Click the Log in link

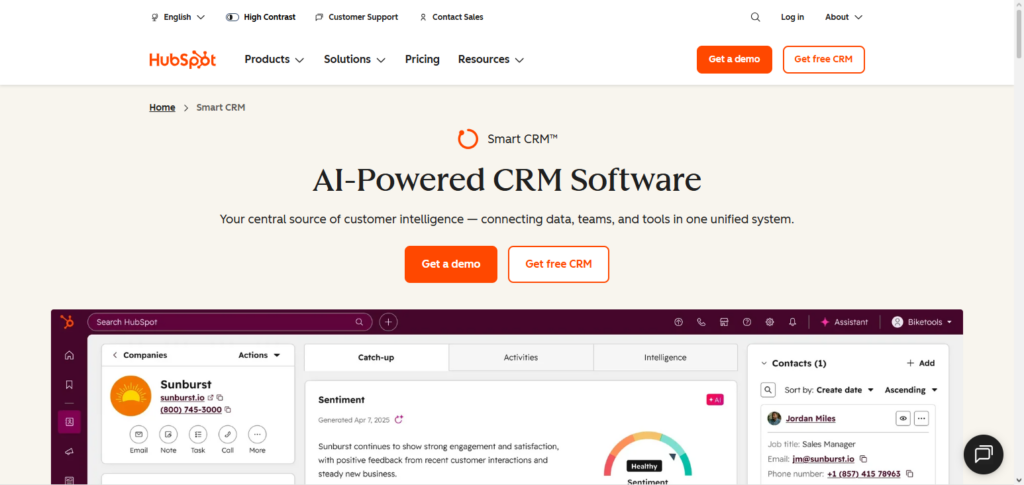(792, 18)
